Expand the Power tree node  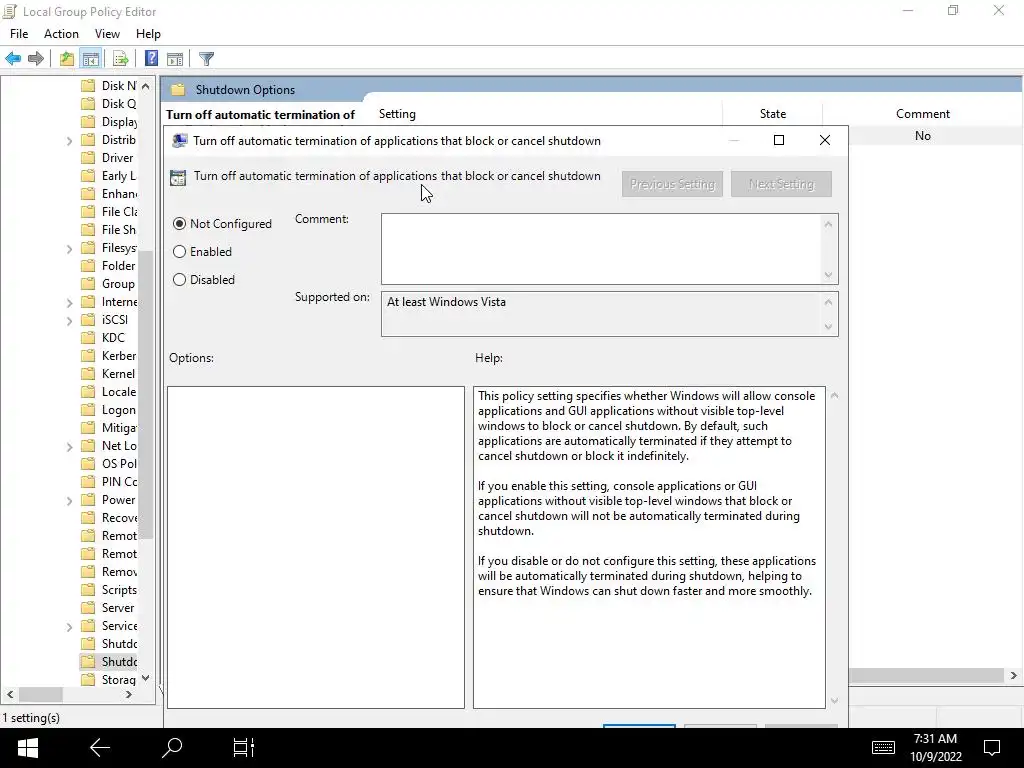[x=69, y=500]
